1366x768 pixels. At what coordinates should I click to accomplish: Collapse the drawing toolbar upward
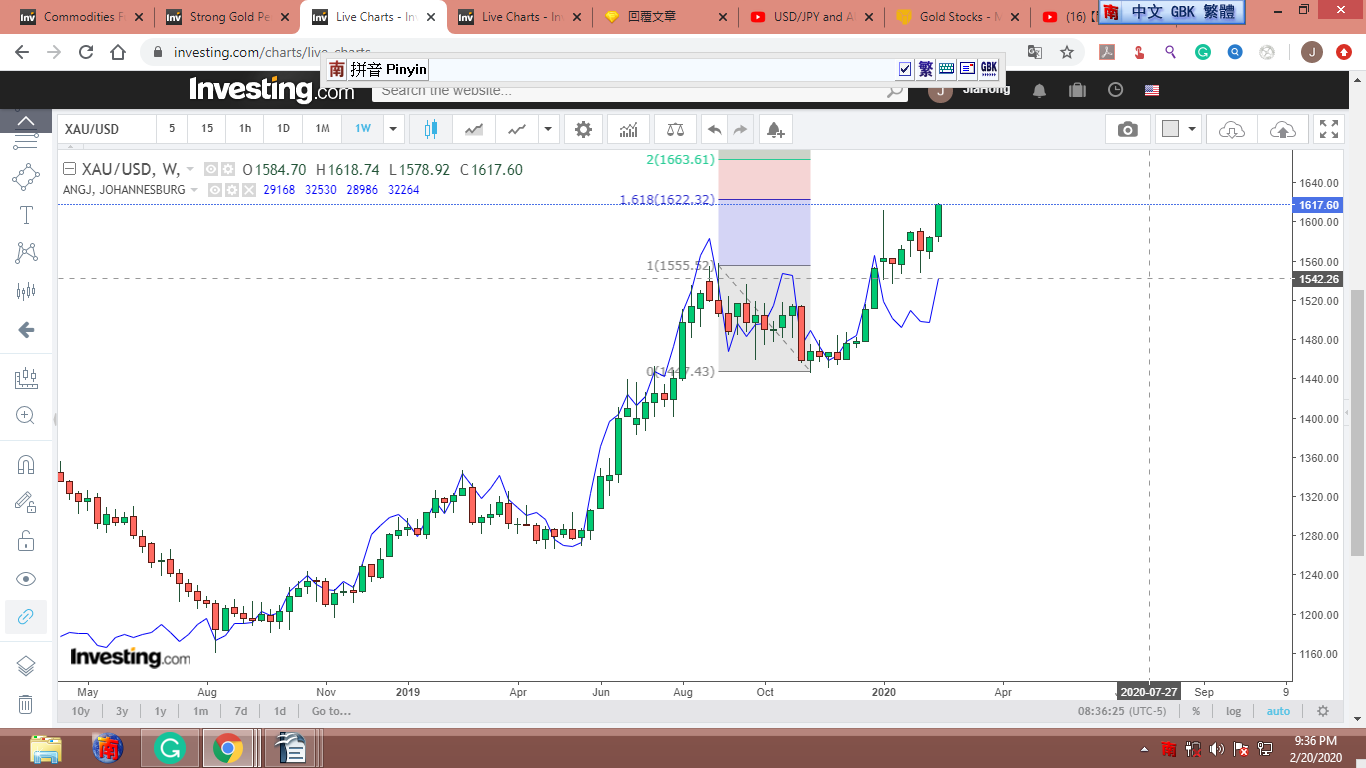coord(26,122)
